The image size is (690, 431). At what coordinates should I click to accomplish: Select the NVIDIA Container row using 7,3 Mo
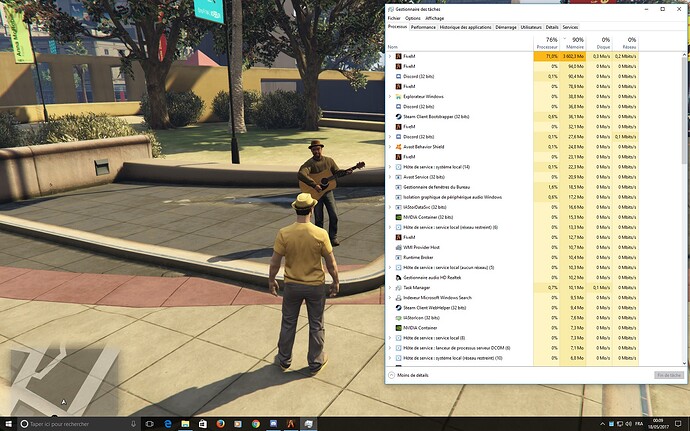click(512, 328)
